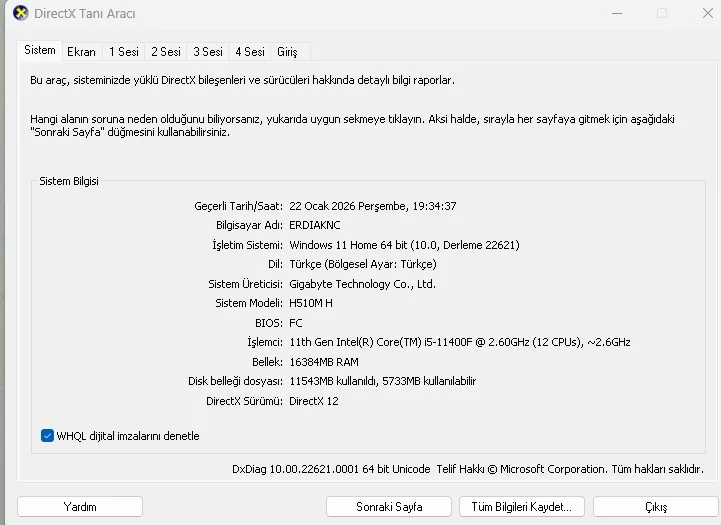Go to the 3 Sesi tab
This screenshot has width=721, height=525.
(208, 52)
